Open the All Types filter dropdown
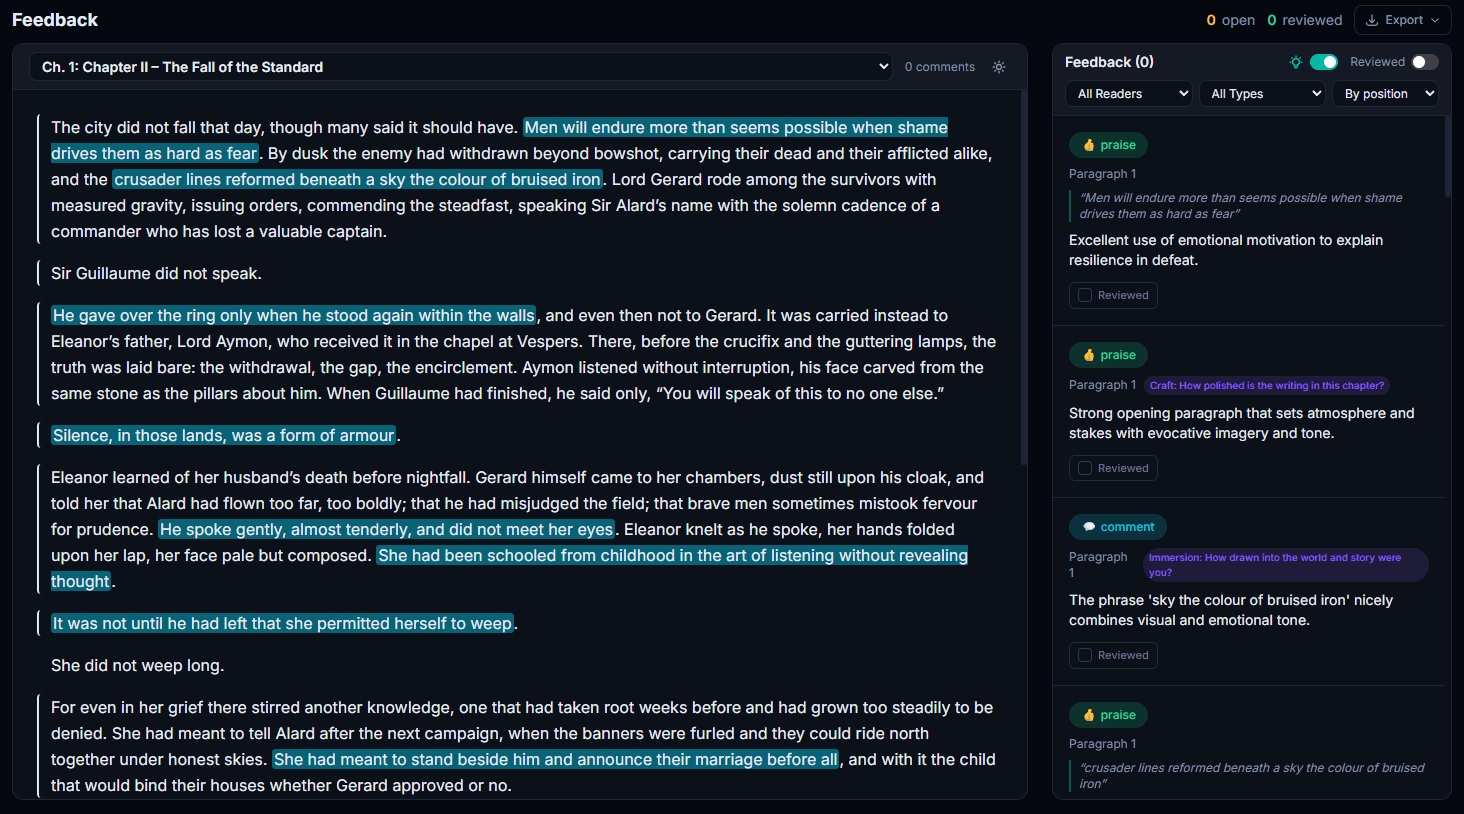1464x814 pixels. (1262, 93)
